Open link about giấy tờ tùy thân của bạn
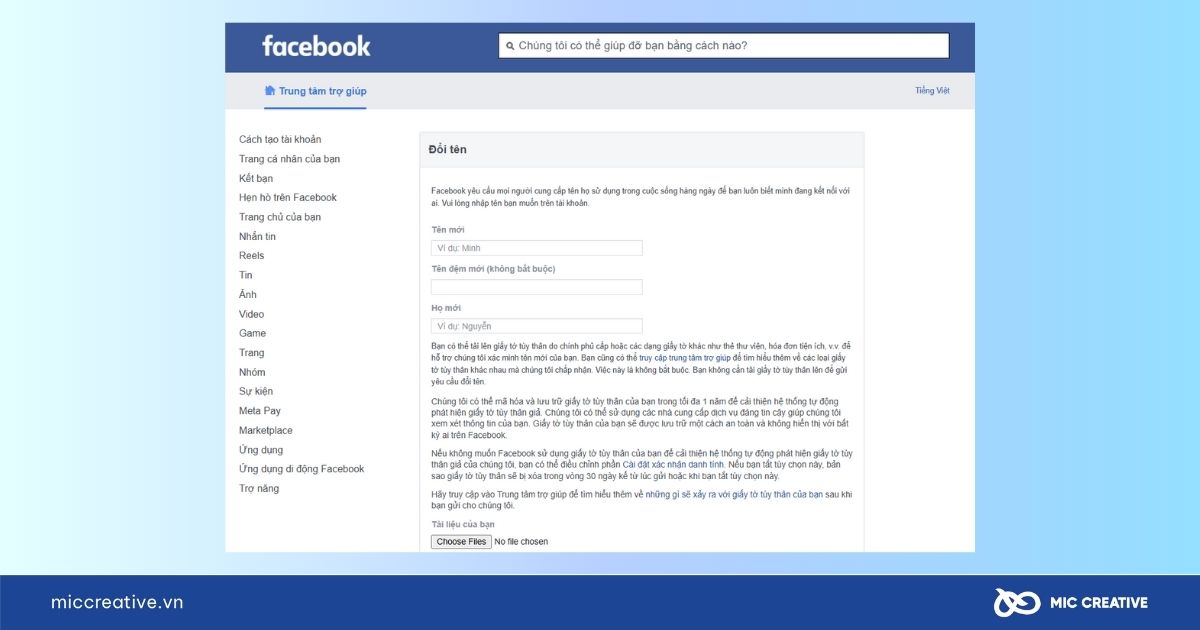Screen dimensions: 1200x630 734,494
